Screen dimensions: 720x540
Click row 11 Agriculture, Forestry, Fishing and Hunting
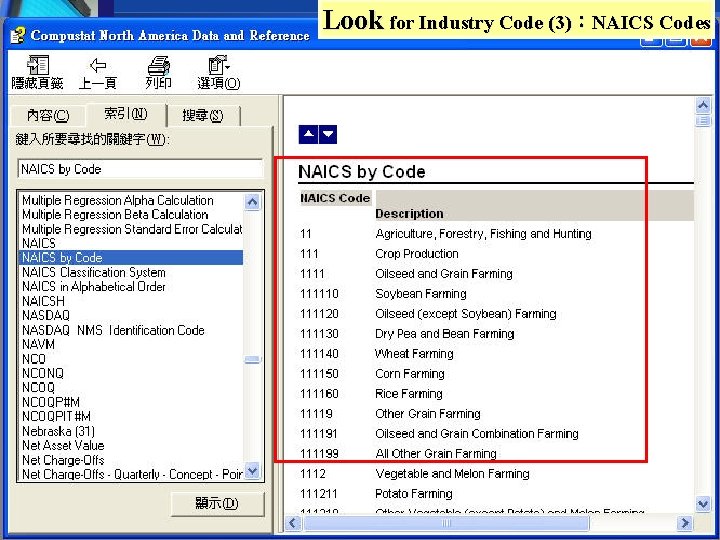pos(446,234)
